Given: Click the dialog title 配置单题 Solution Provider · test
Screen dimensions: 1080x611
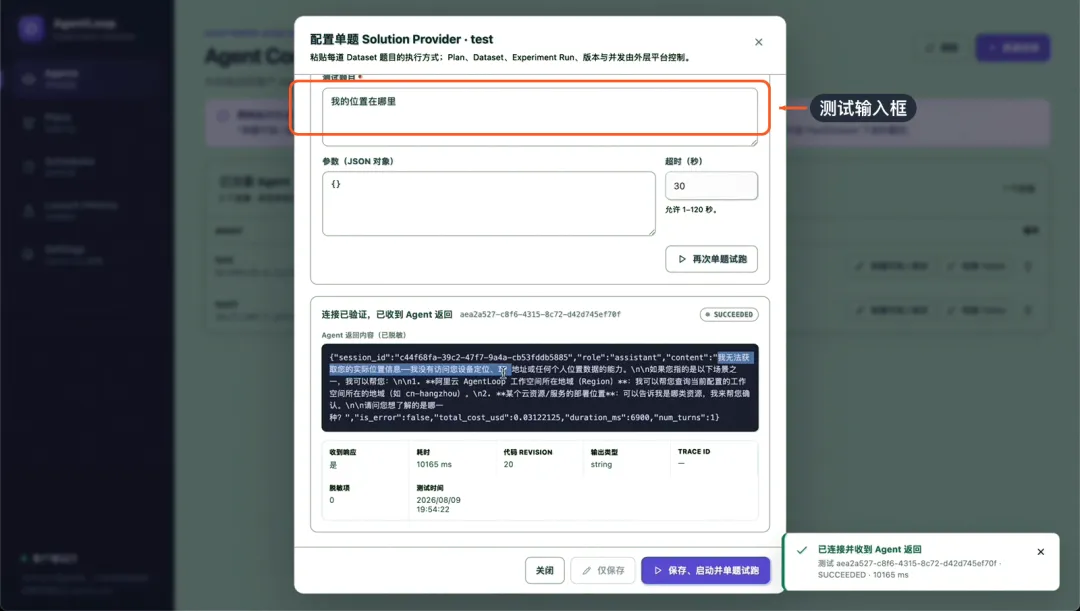Looking at the screenshot, I should pos(402,39).
